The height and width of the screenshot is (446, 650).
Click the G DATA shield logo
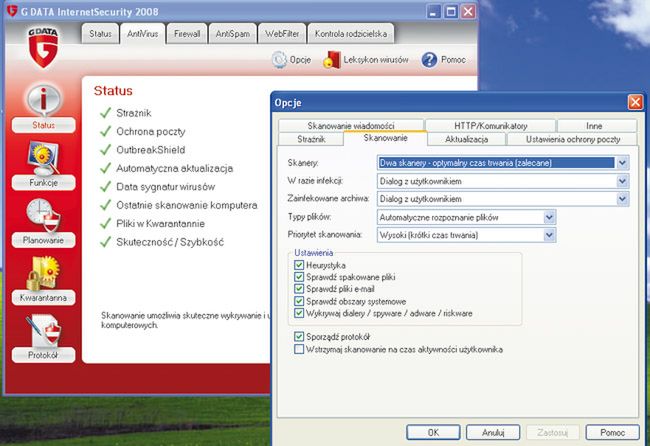tap(43, 48)
